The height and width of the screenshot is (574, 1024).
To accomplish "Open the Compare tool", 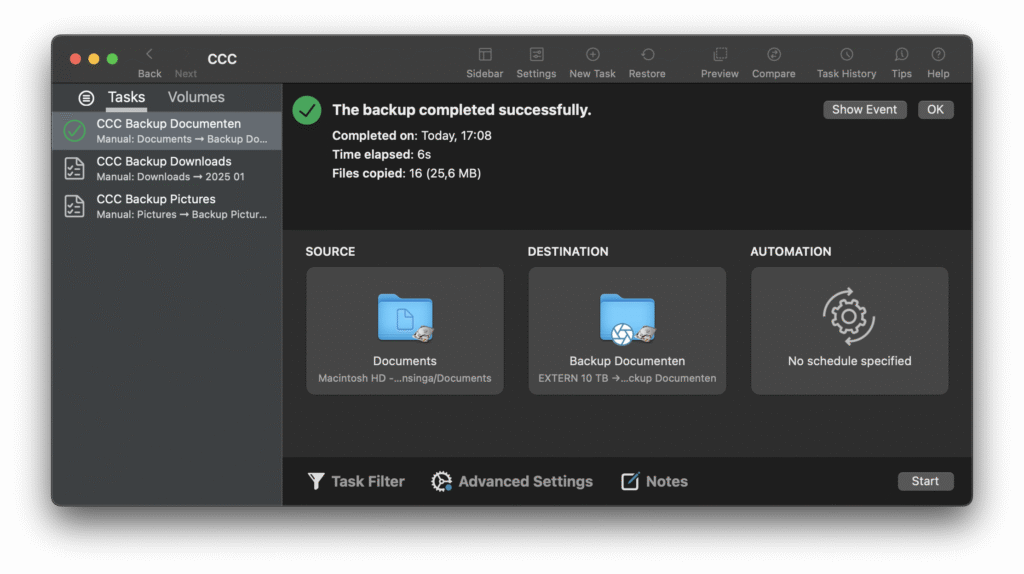I will pyautogui.click(x=774, y=54).
